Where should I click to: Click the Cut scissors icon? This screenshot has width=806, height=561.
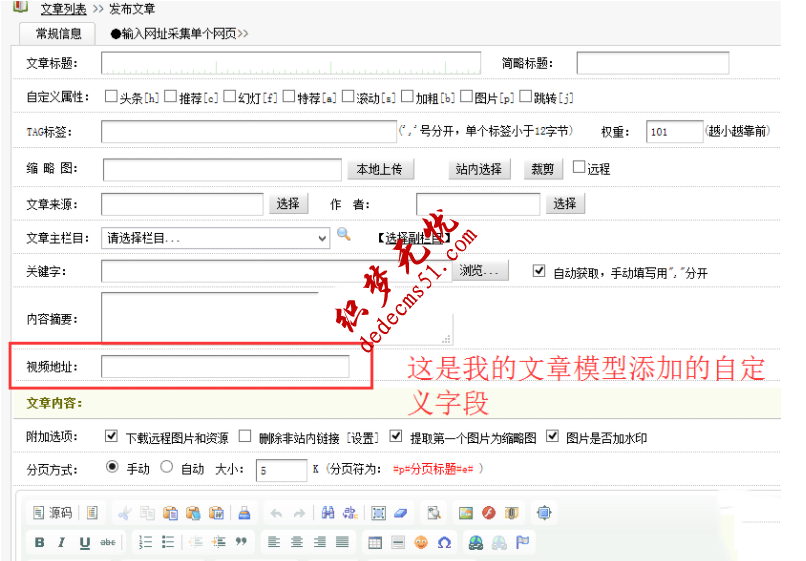pyautogui.click(x=124, y=513)
